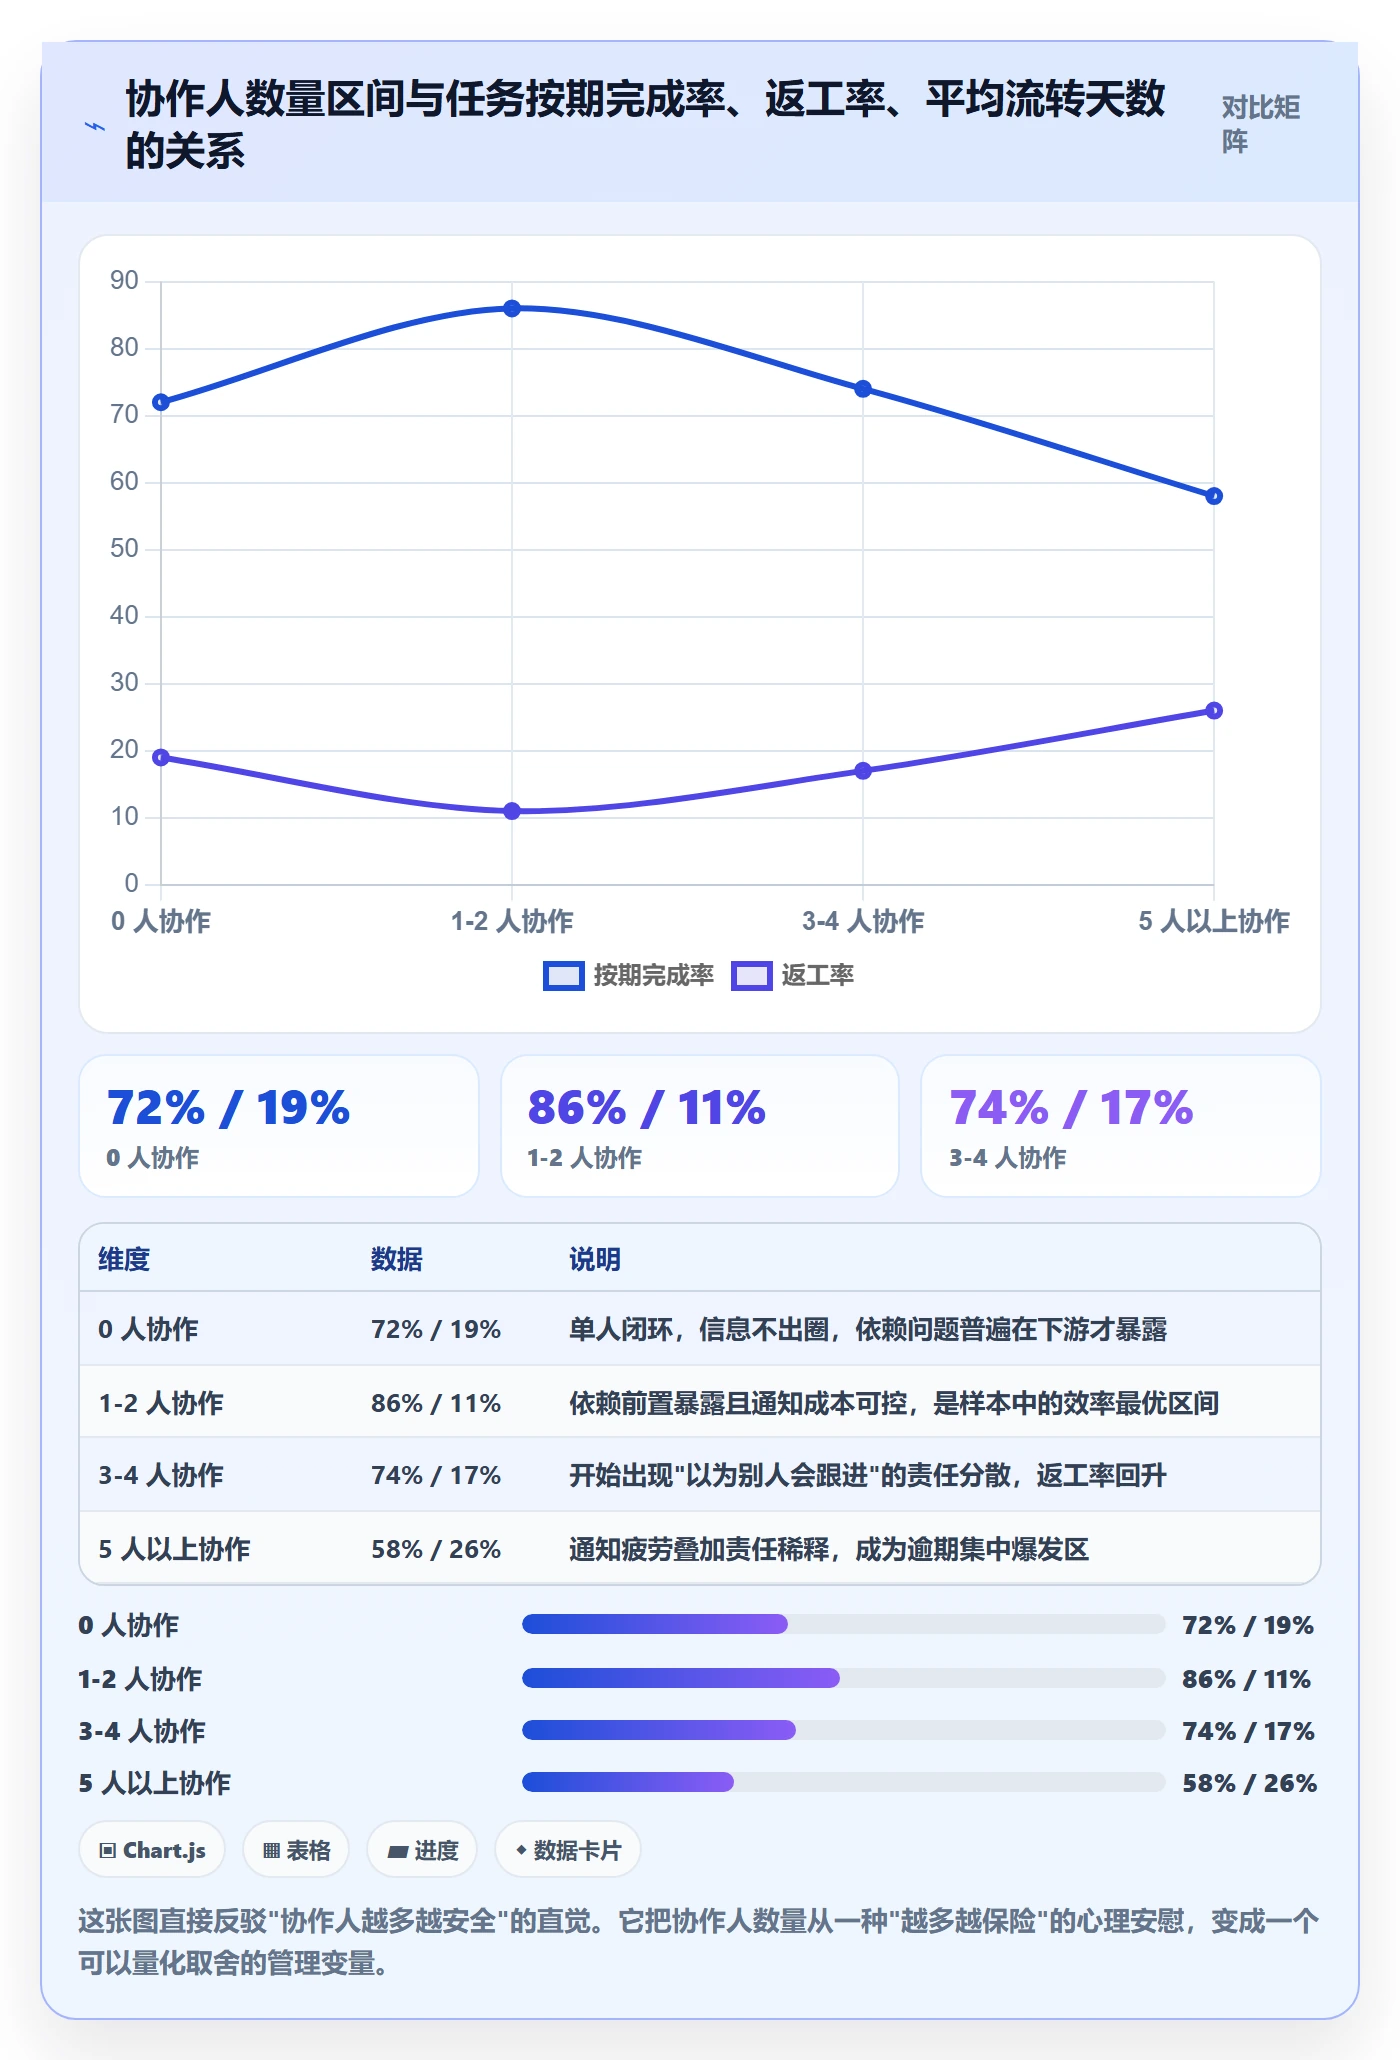Click x-axis label 5 人以上协作
1400x2060 pixels.
coord(1214,921)
